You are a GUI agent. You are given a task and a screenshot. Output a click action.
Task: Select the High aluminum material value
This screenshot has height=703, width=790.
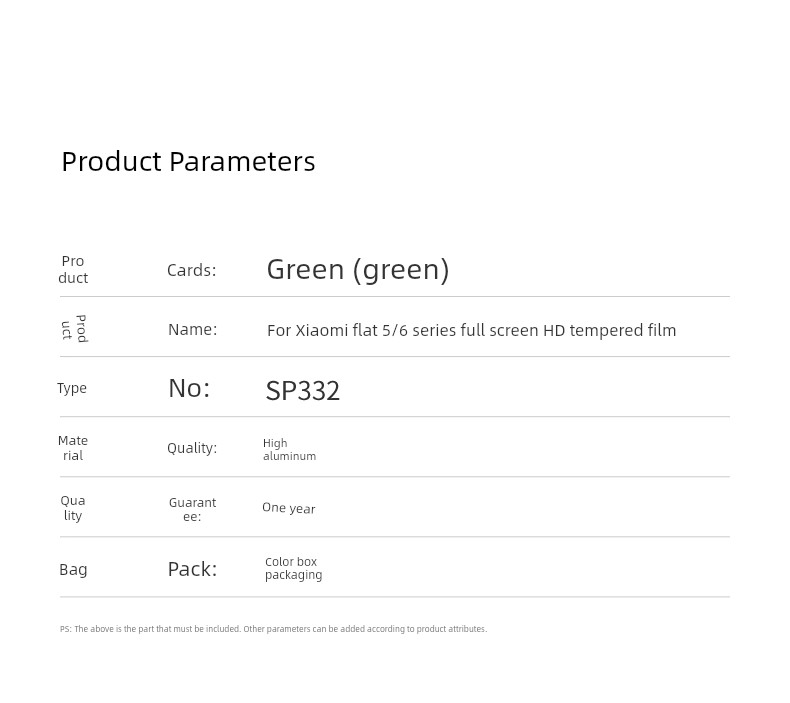pyautogui.click(x=289, y=450)
